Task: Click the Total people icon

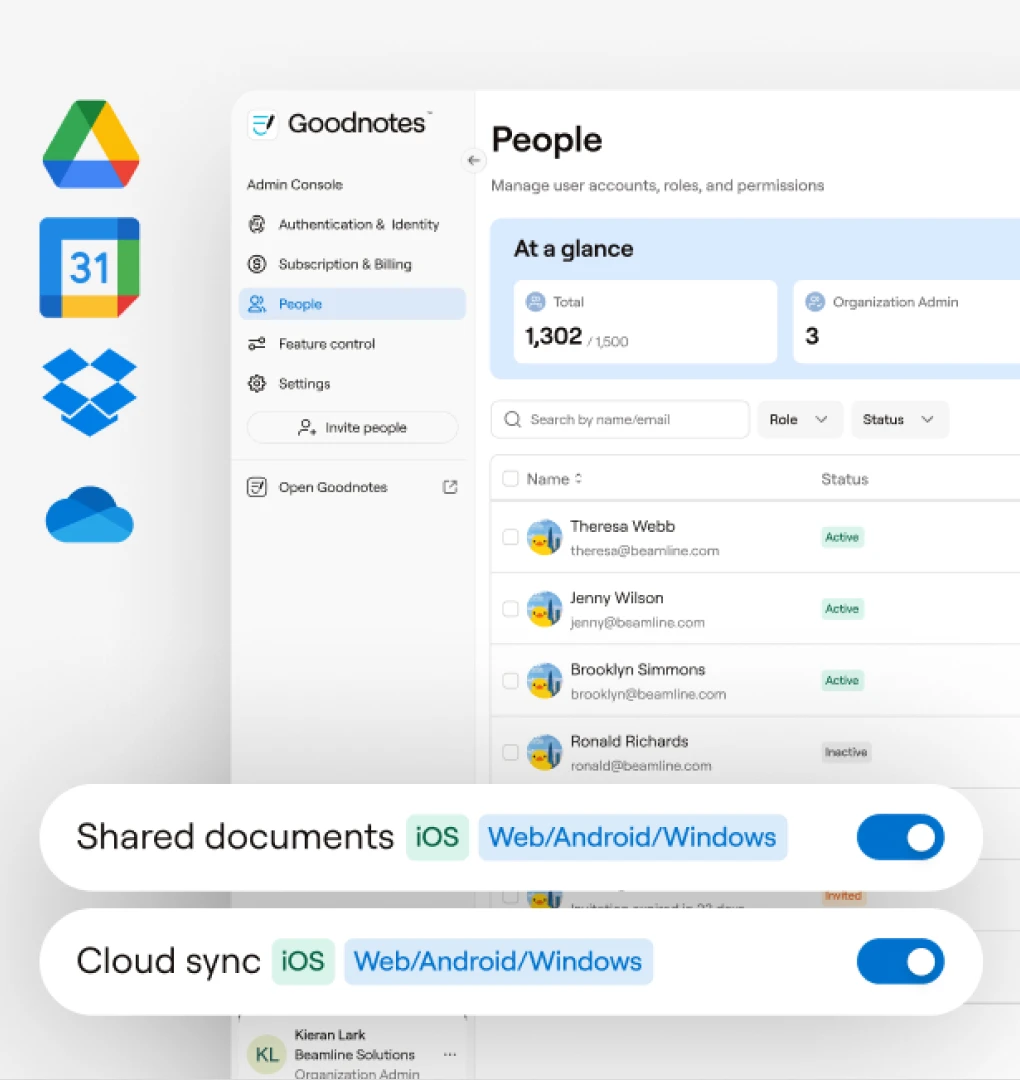Action: click(535, 302)
